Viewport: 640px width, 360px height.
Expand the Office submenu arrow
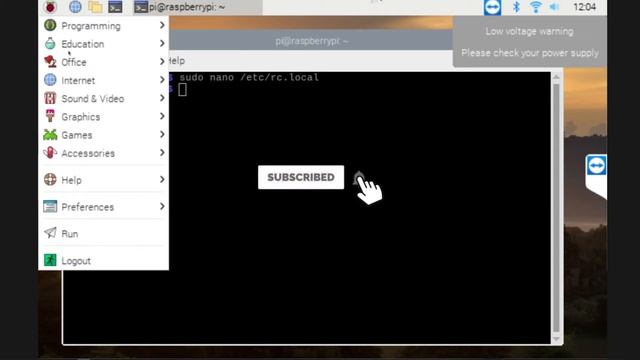click(x=162, y=62)
